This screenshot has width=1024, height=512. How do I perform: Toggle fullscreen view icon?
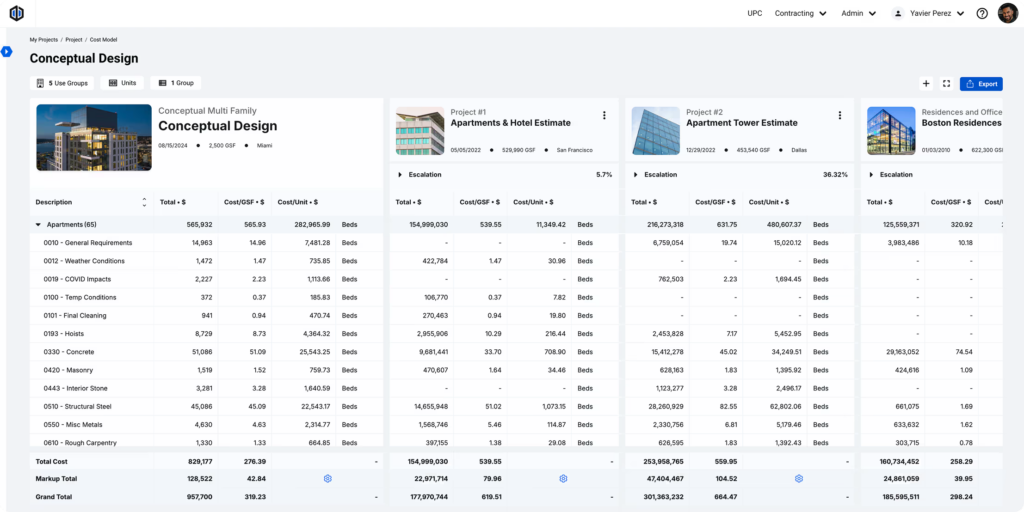pyautogui.click(x=946, y=84)
